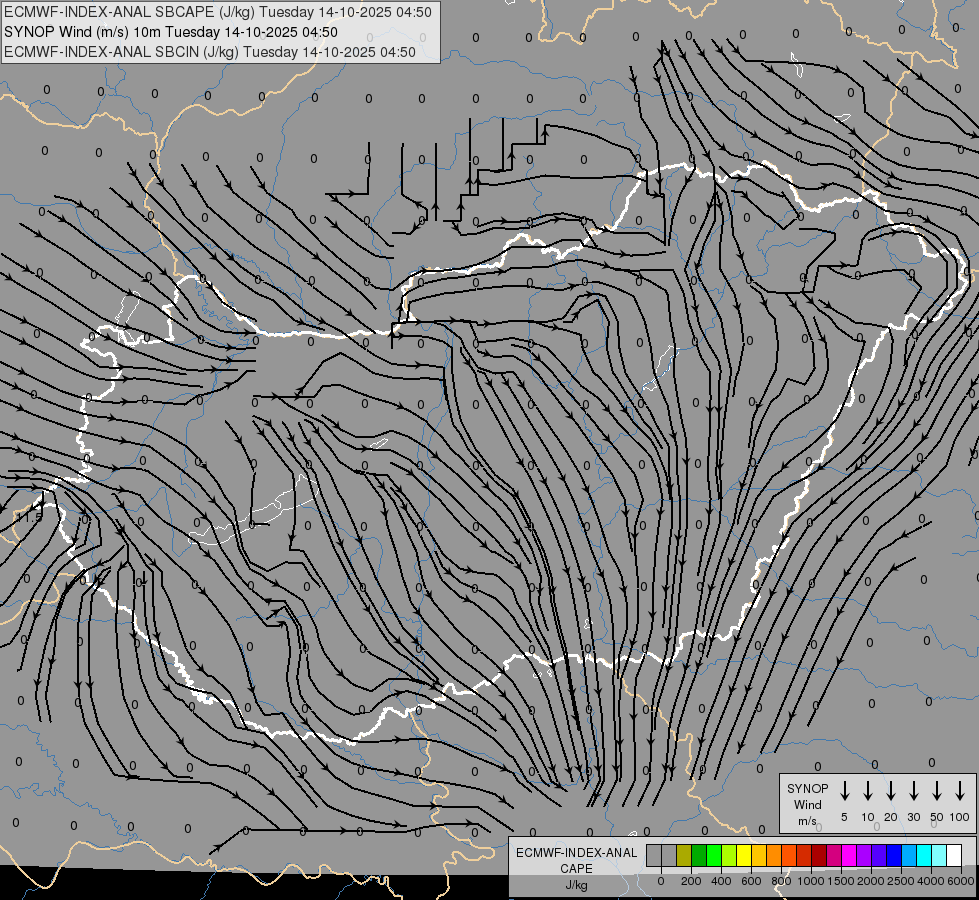The image size is (979, 900).
Task: Click the 1000 label on the CAPE scale
Action: [x=810, y=881]
